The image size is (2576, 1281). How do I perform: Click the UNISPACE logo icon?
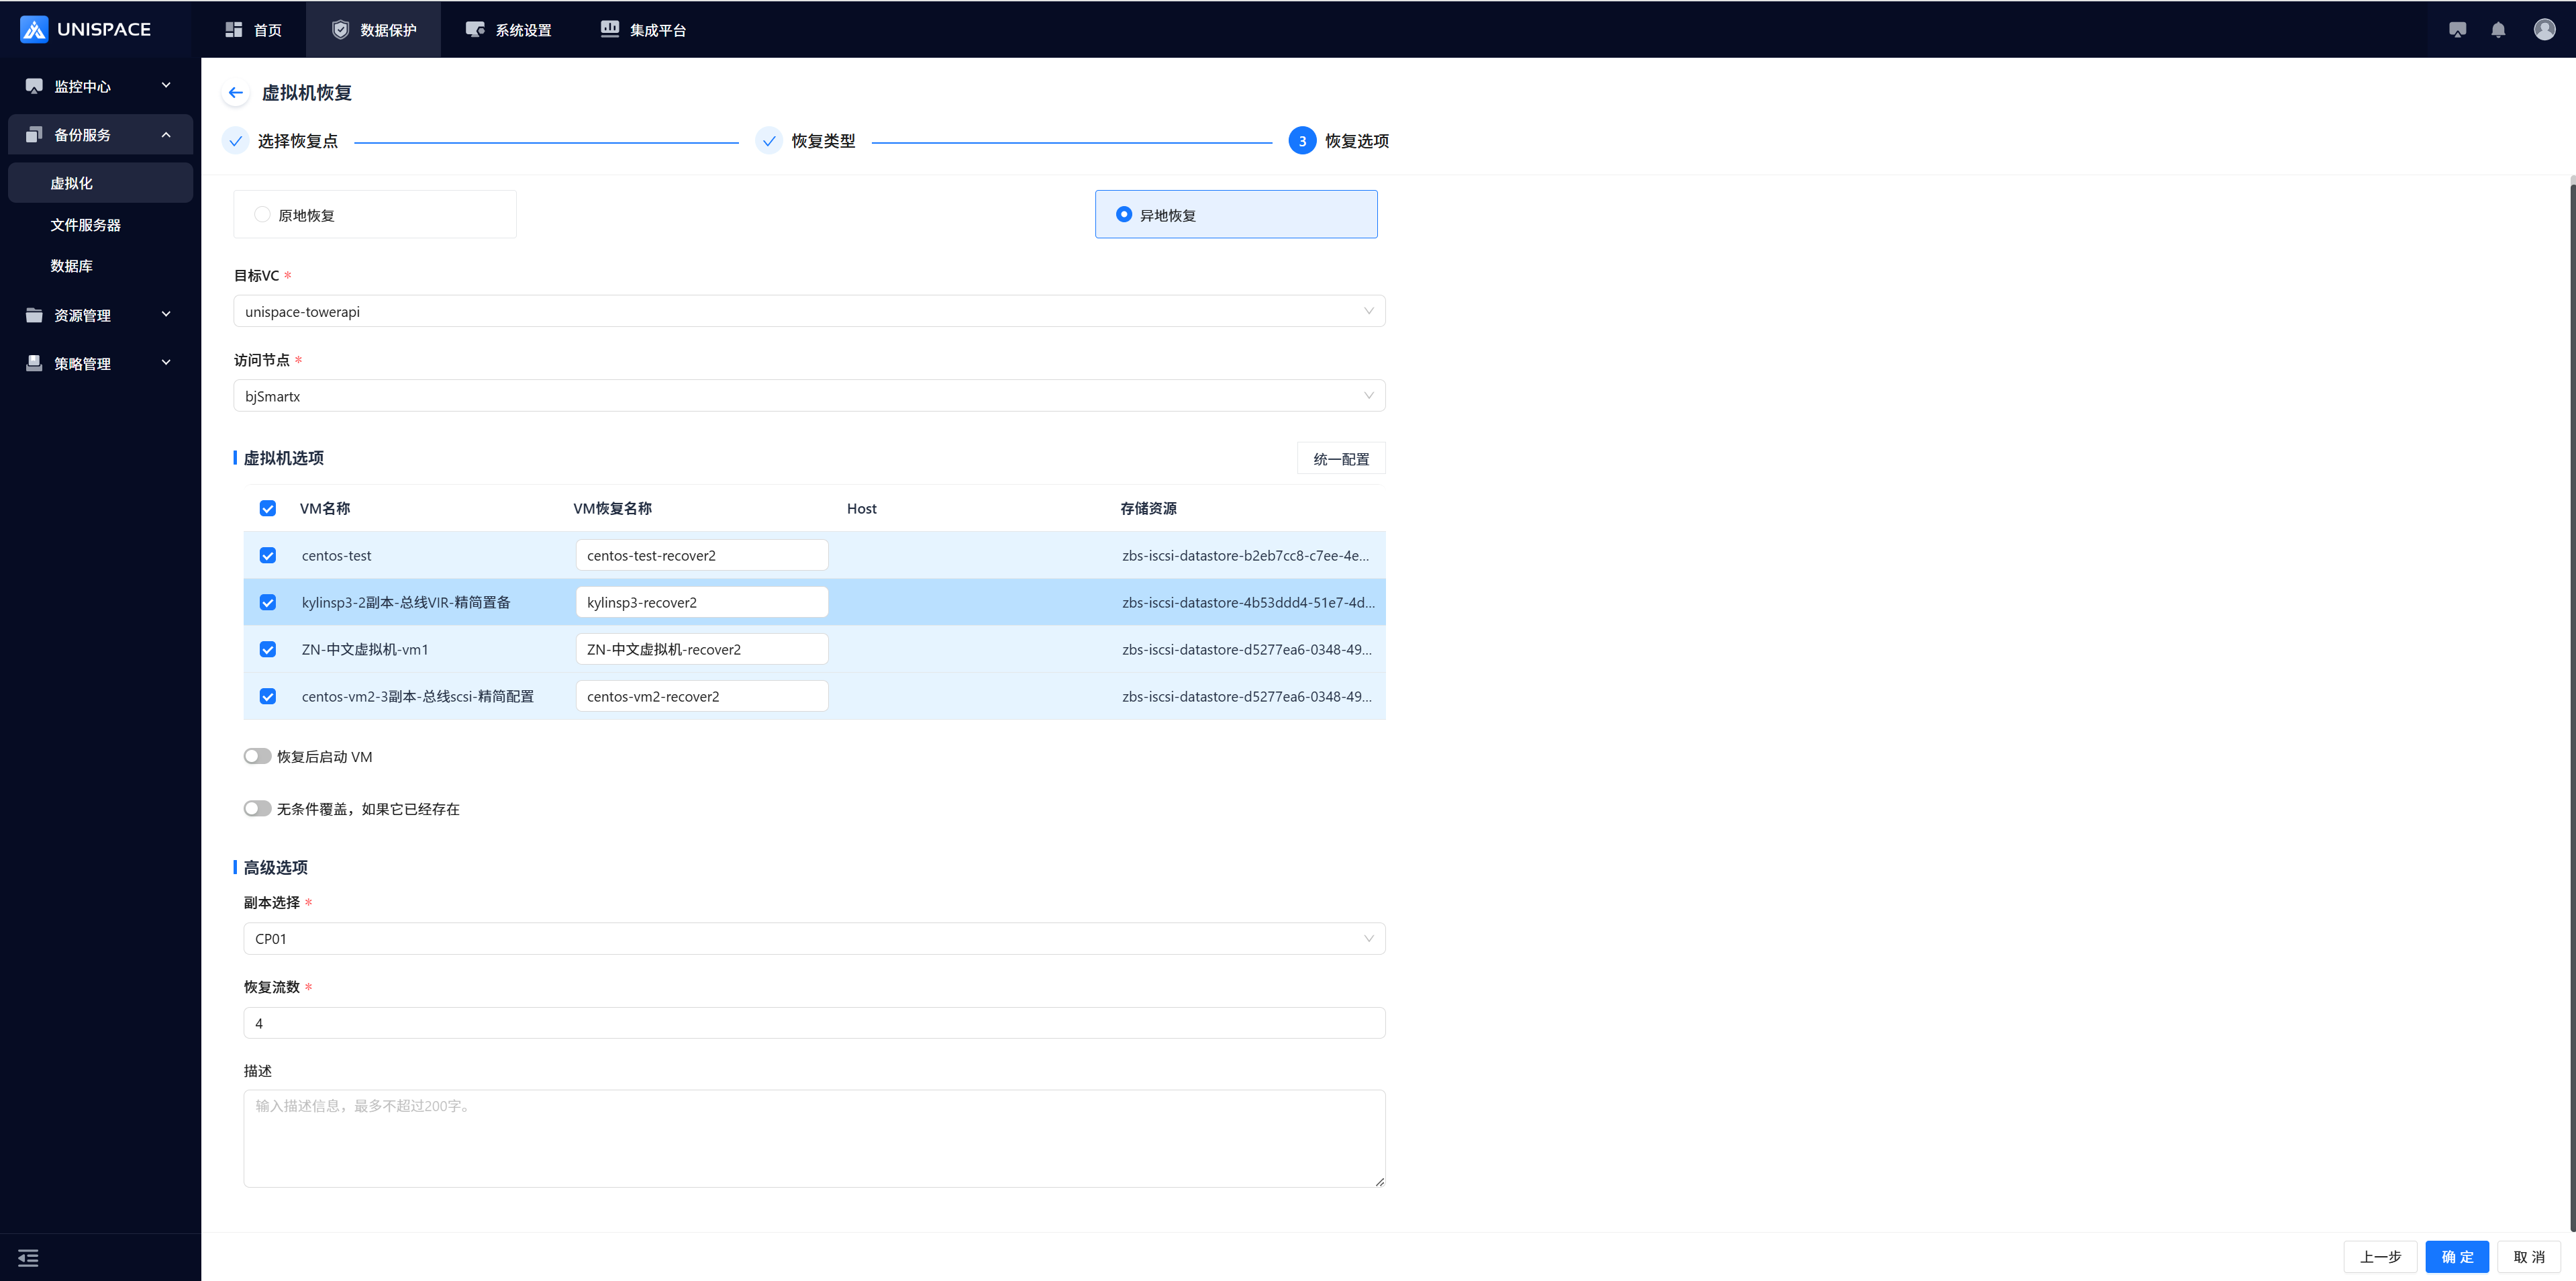[x=34, y=29]
